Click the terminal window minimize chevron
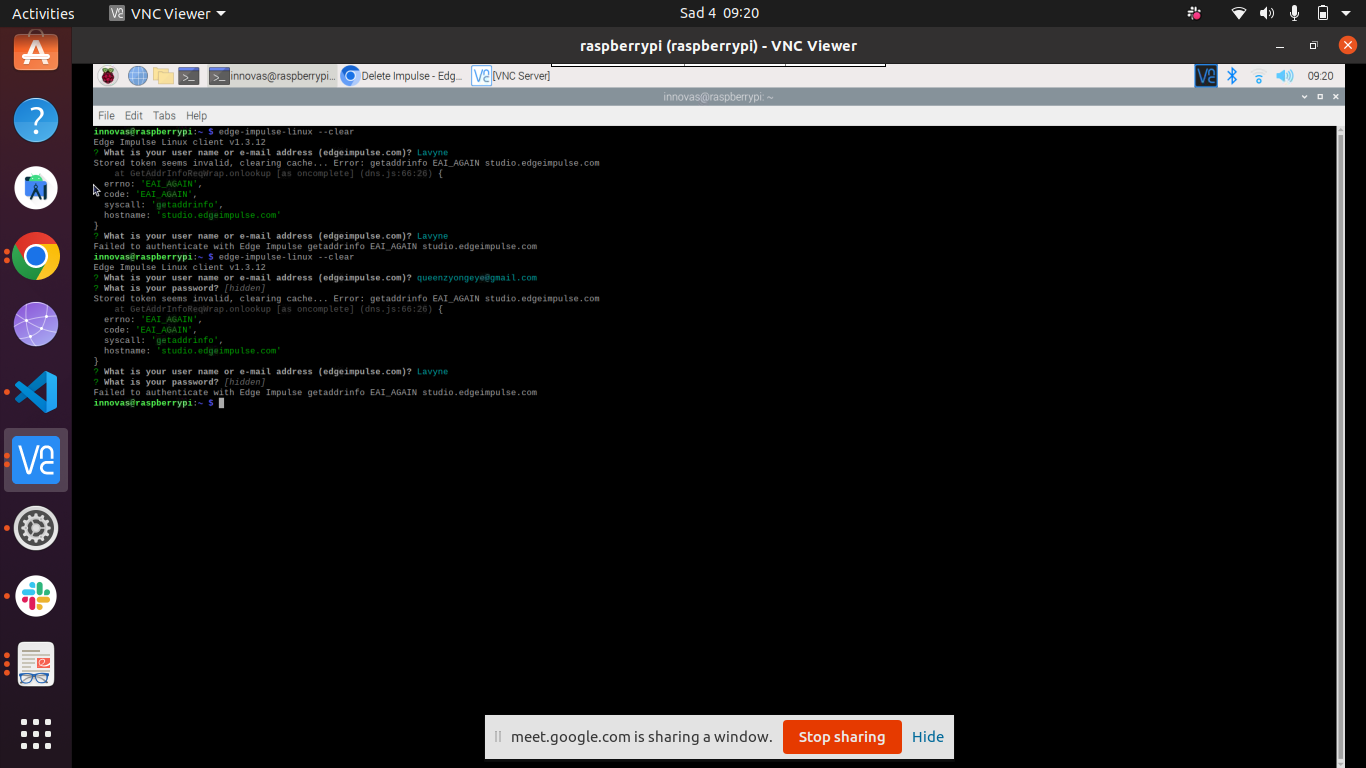Screen dimensions: 1366x768 click(1304, 97)
